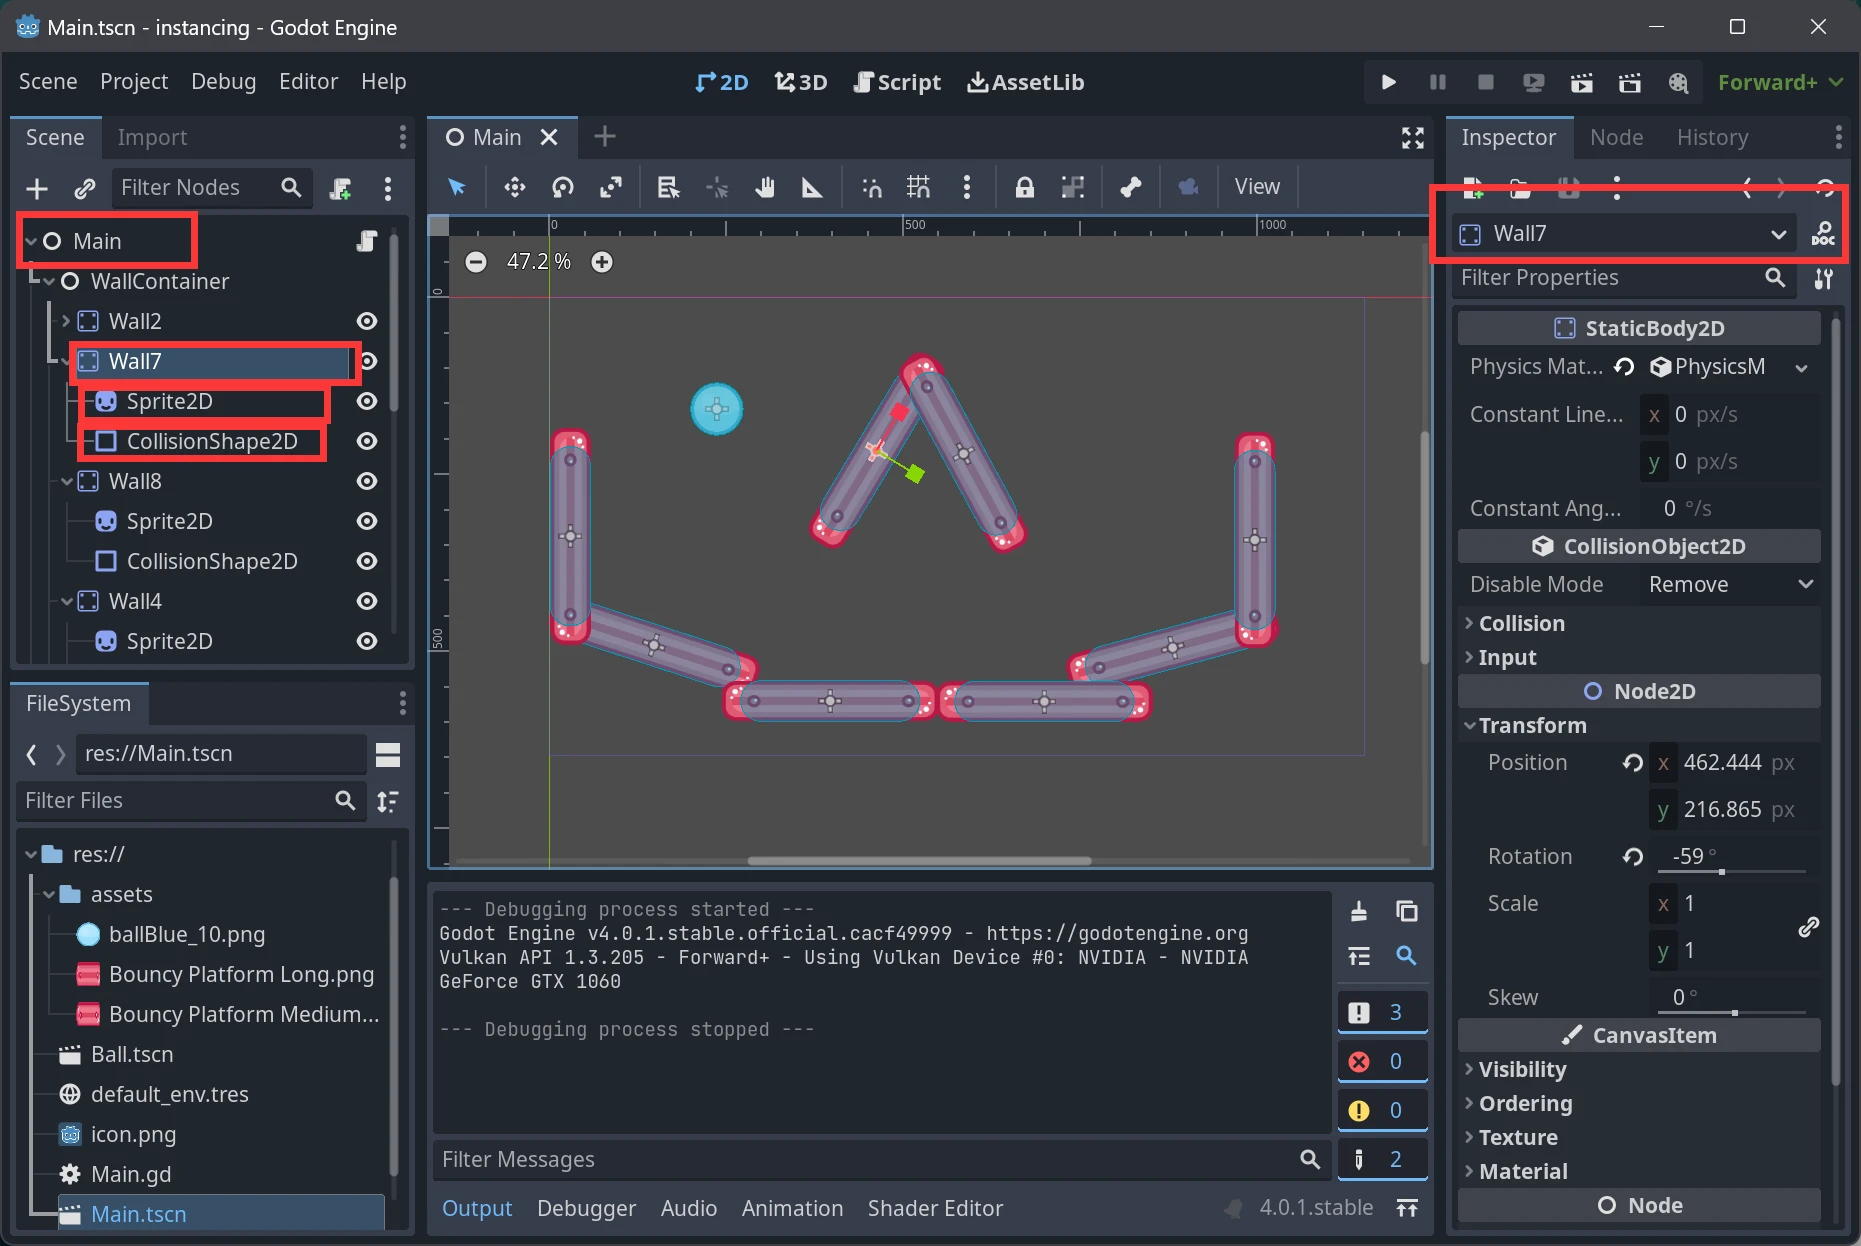Hide the Wall2 node with its eye icon
1861x1246 pixels.
[366, 320]
